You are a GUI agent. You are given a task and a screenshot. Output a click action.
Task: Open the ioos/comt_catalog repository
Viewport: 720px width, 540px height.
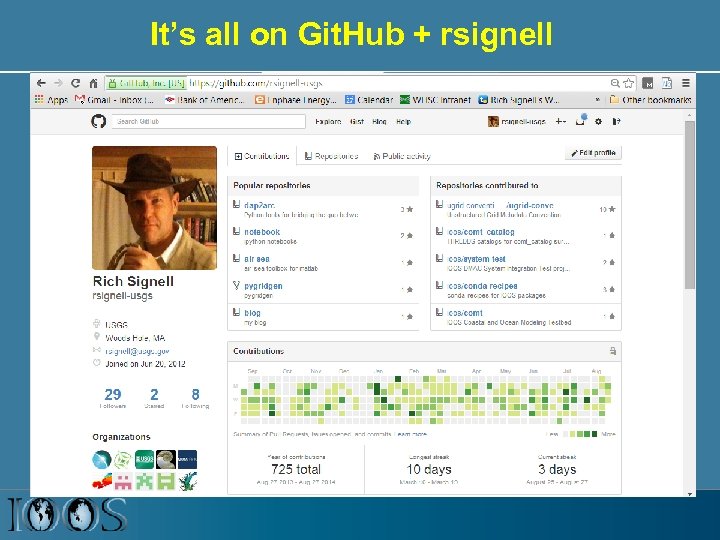481,232
